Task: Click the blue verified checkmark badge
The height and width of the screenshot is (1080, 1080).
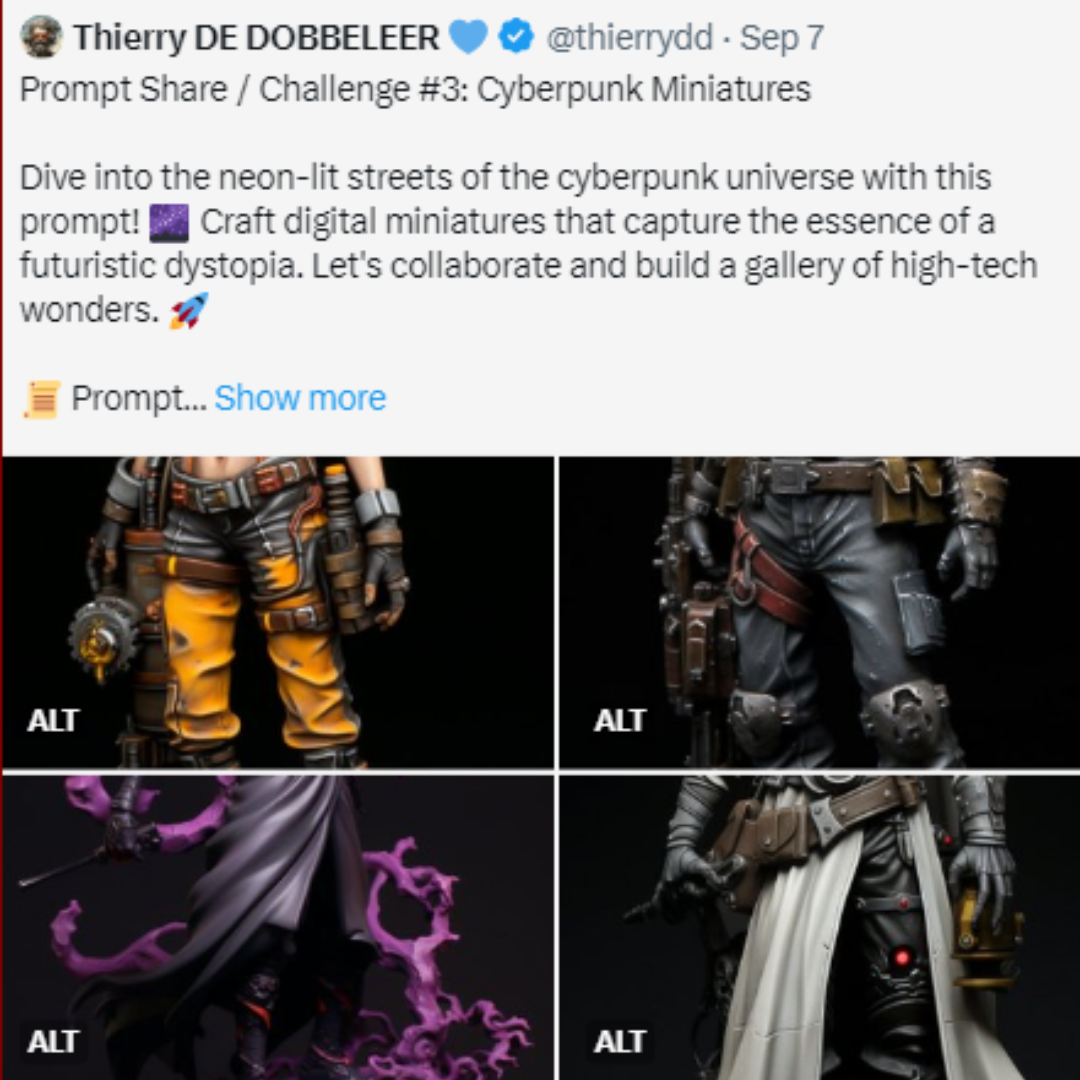Action: (x=516, y=37)
